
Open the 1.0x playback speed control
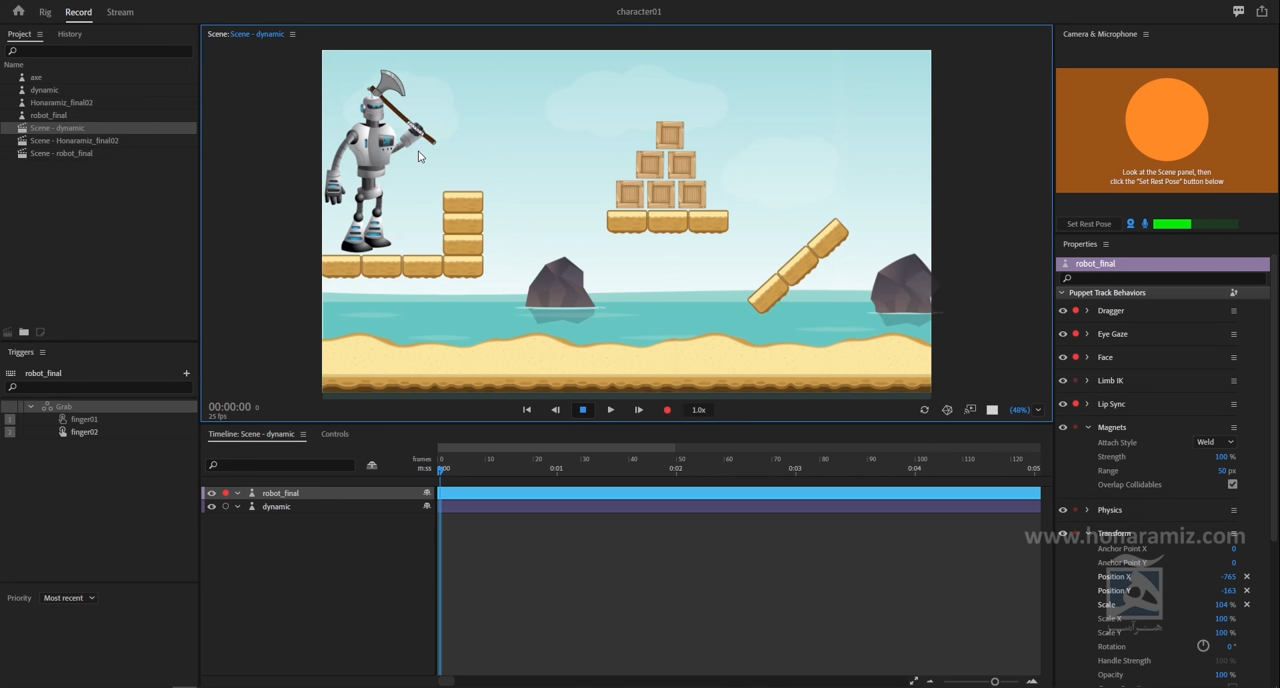[699, 410]
